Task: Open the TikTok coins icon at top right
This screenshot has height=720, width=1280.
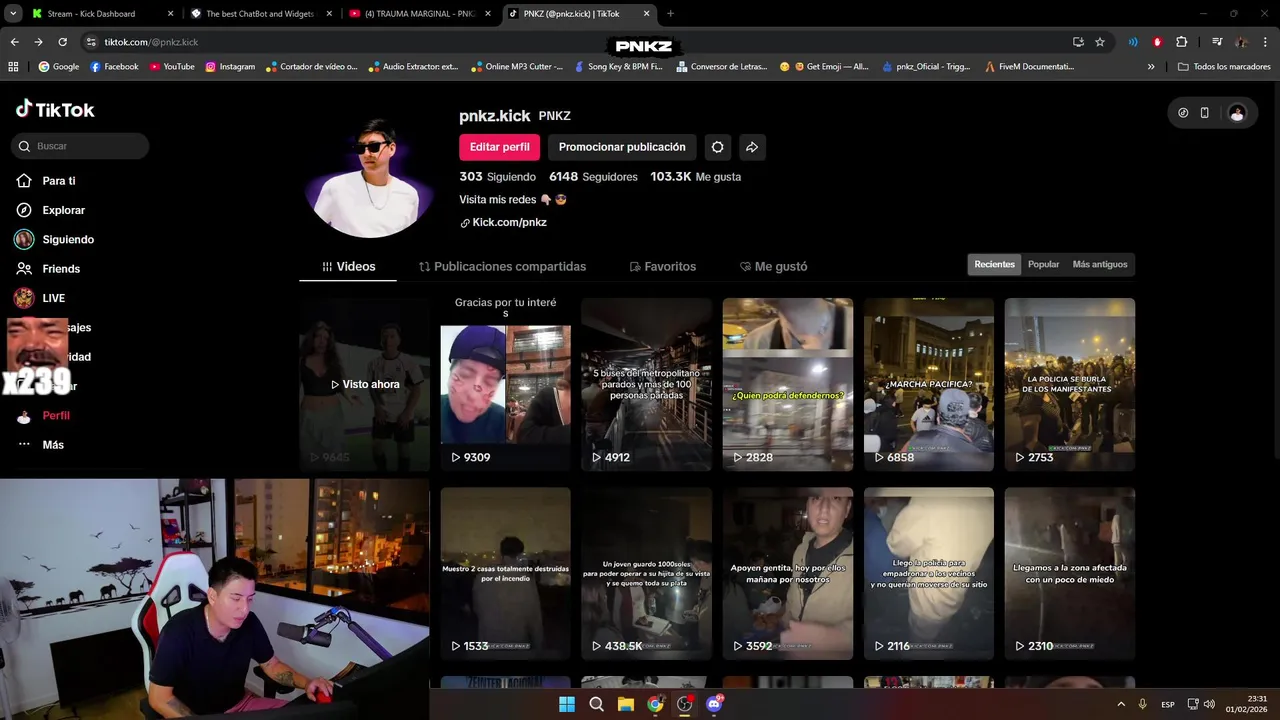Action: [1183, 113]
